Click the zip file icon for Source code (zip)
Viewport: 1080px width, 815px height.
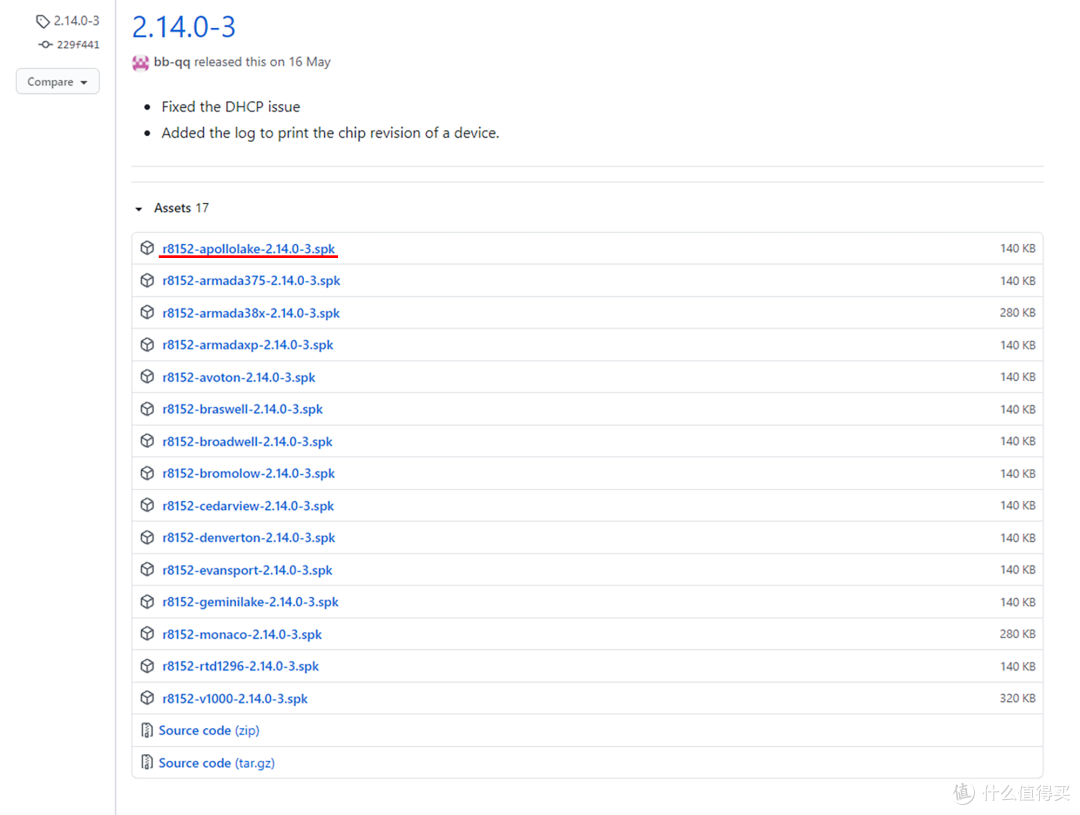pyautogui.click(x=147, y=731)
